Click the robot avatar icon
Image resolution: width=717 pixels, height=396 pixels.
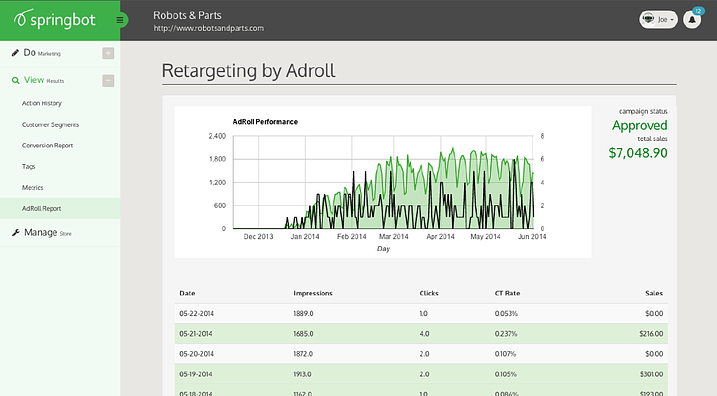click(x=648, y=19)
